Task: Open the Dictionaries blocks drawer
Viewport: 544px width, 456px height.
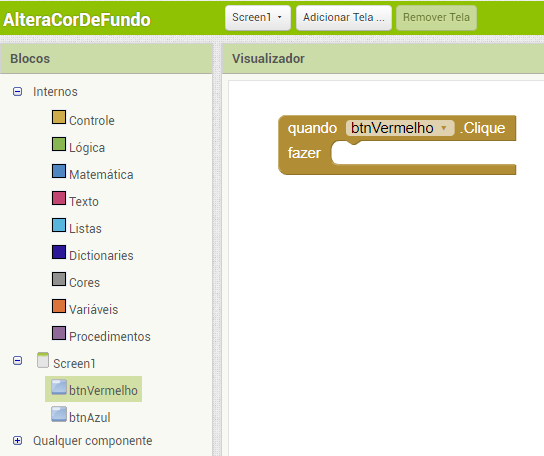Action: click(101, 256)
